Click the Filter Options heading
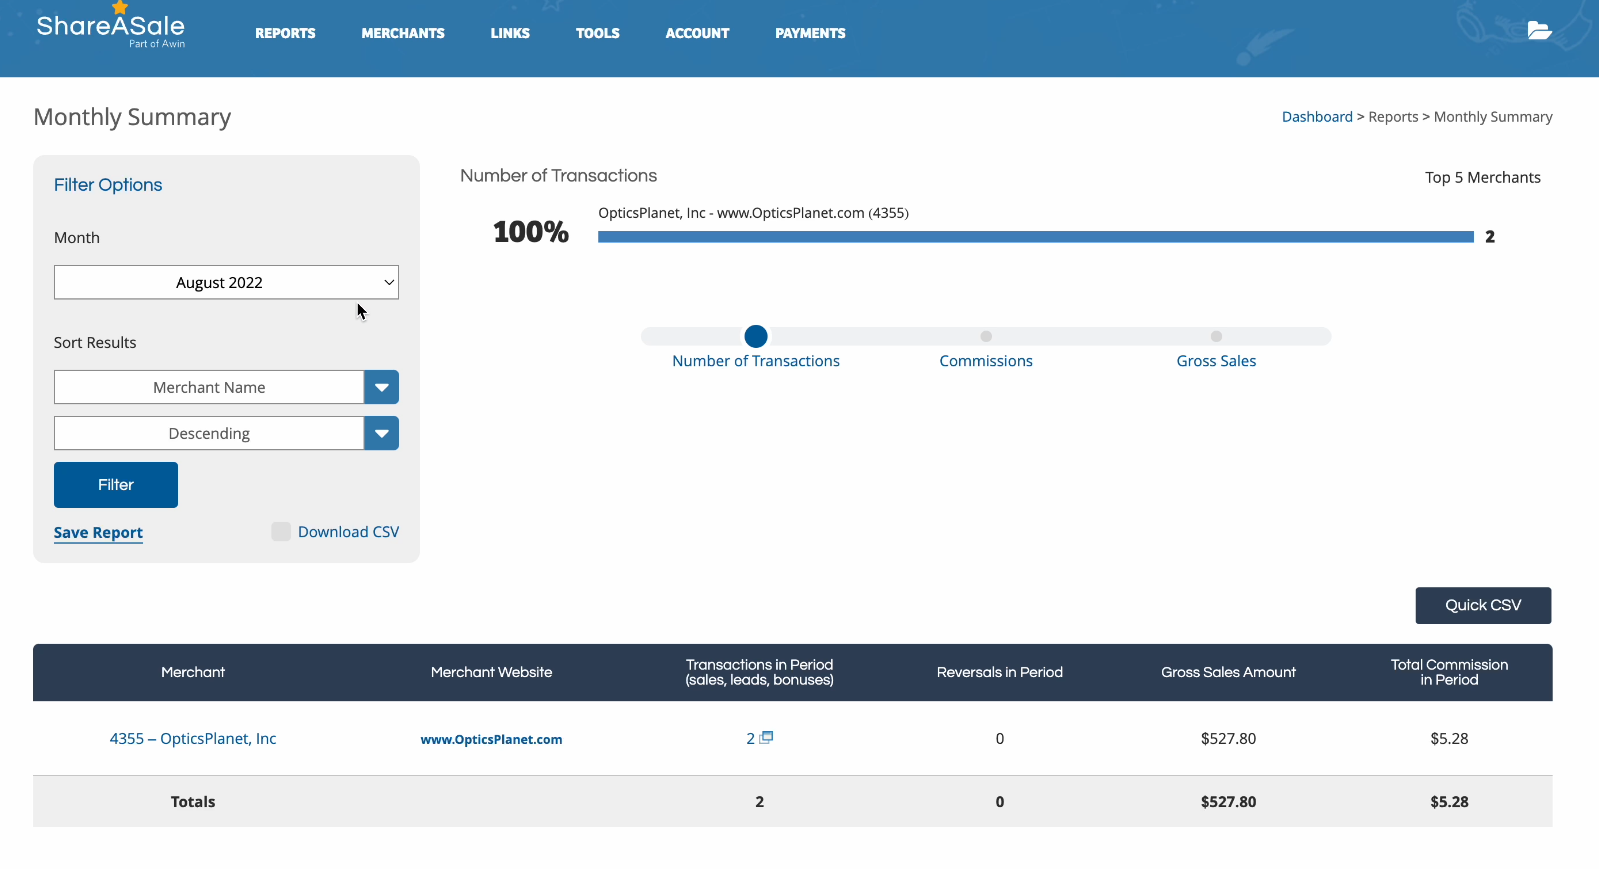The width and height of the screenshot is (1599, 869). pyautogui.click(x=108, y=185)
